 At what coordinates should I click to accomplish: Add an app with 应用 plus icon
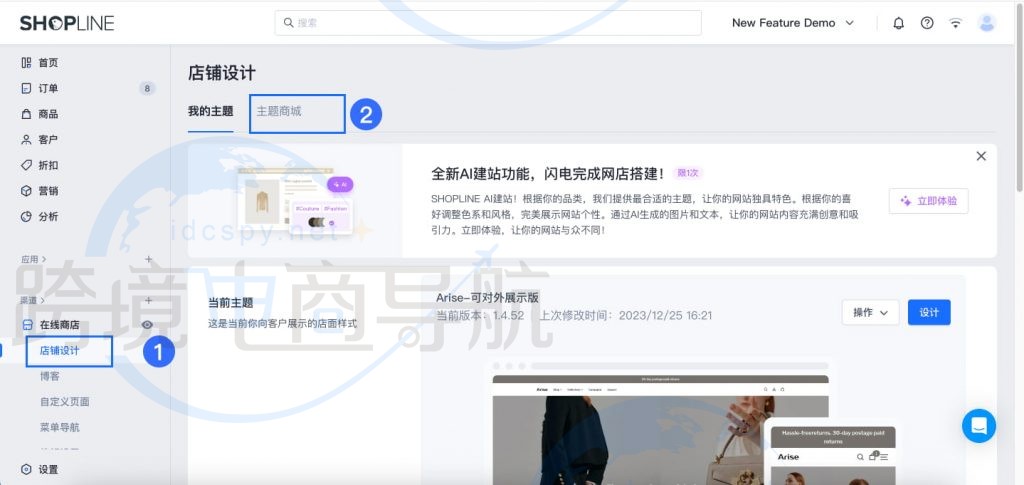coord(148,259)
